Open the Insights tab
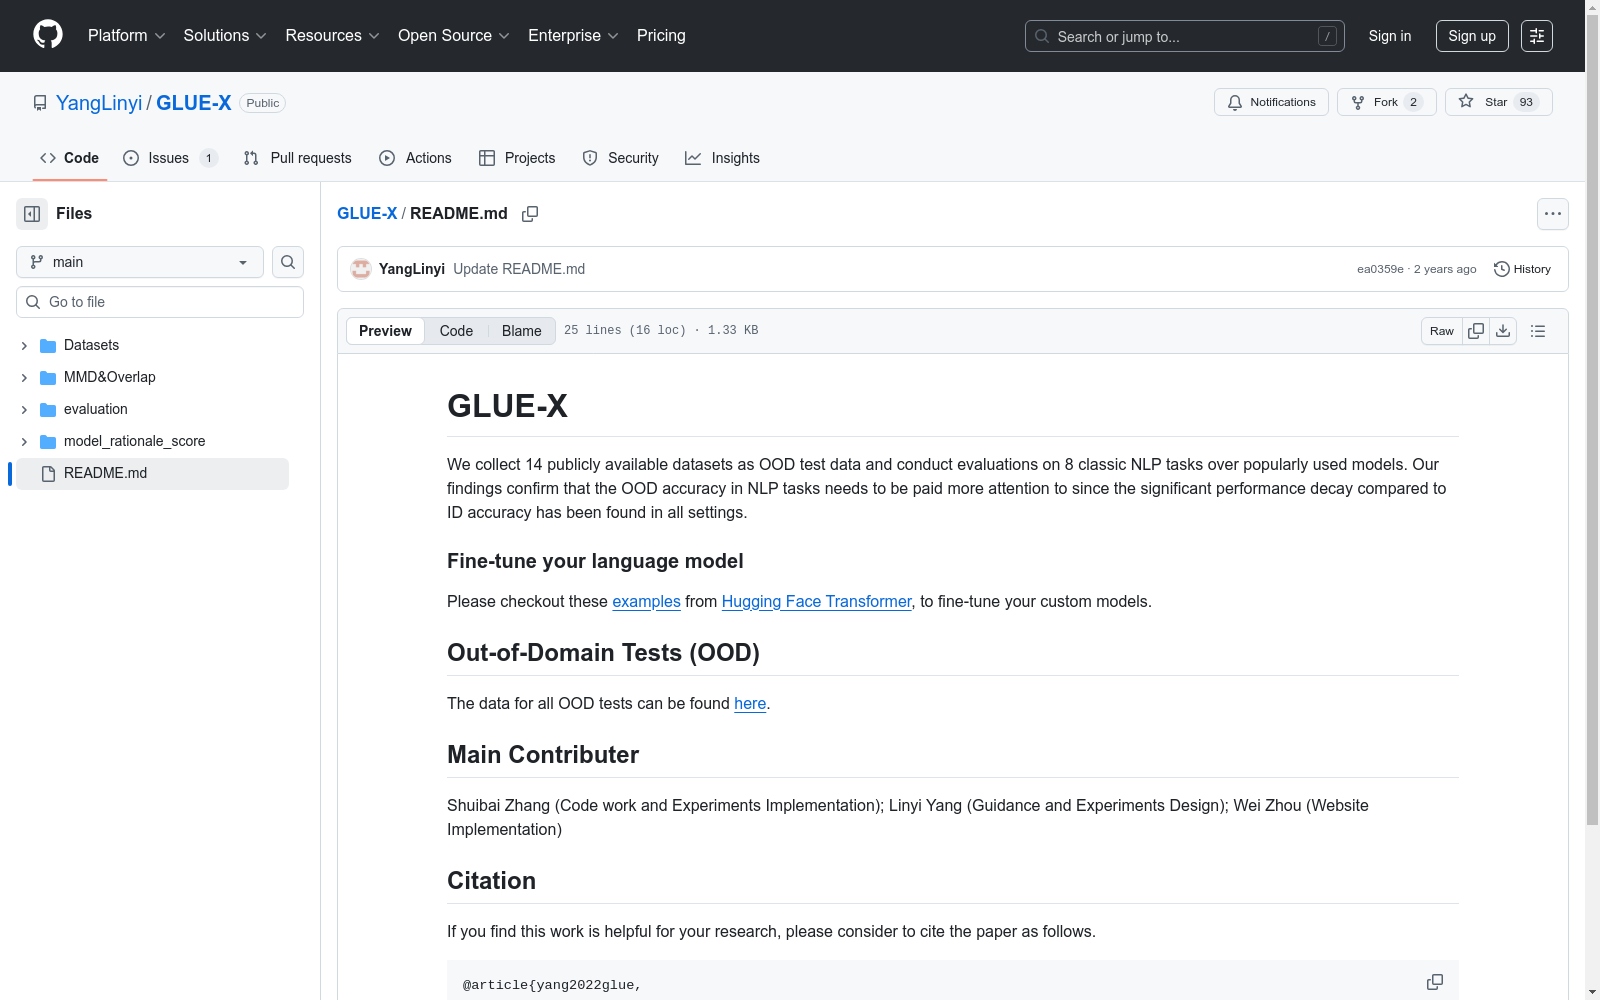 pos(722,158)
